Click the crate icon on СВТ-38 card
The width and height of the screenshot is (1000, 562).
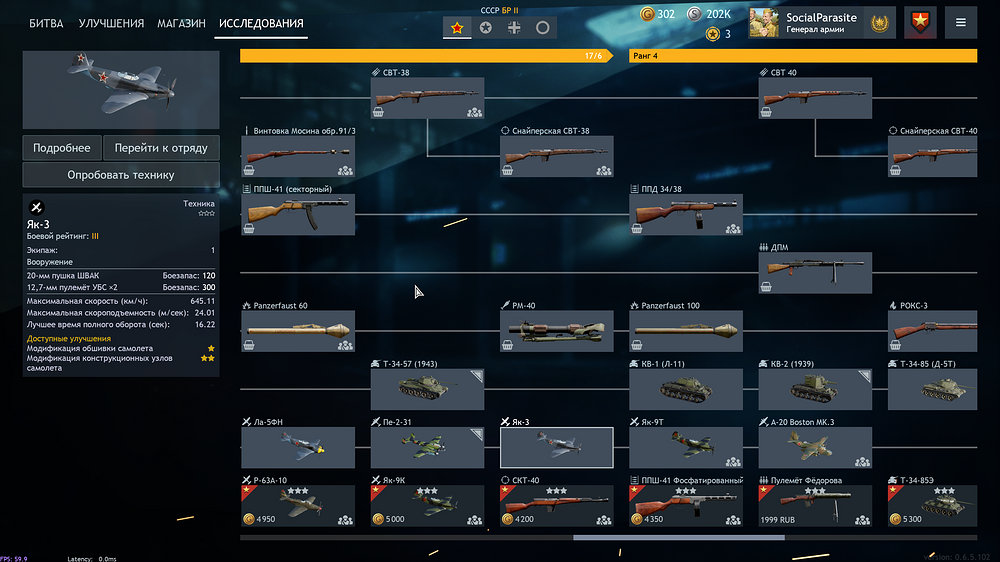[x=378, y=112]
